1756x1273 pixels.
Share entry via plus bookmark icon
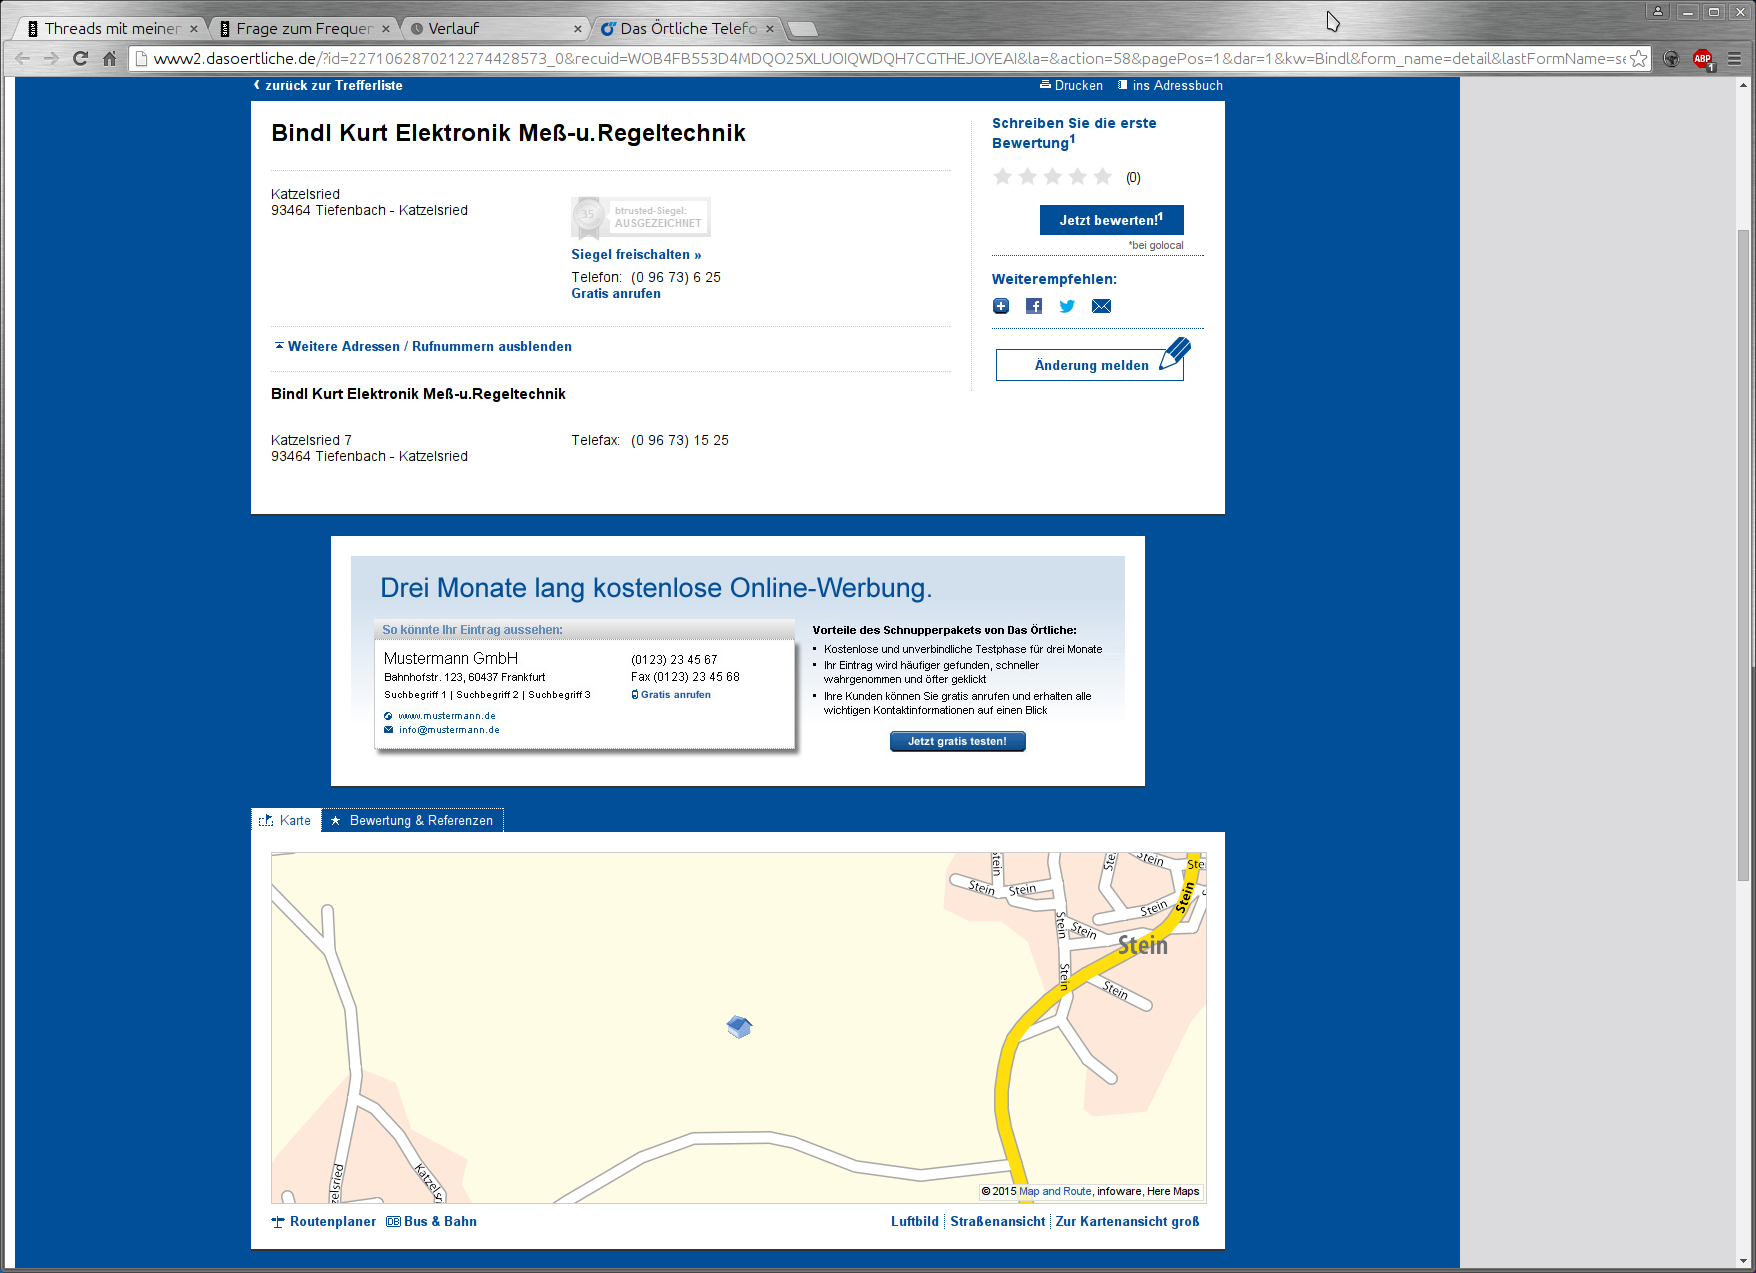[1001, 306]
